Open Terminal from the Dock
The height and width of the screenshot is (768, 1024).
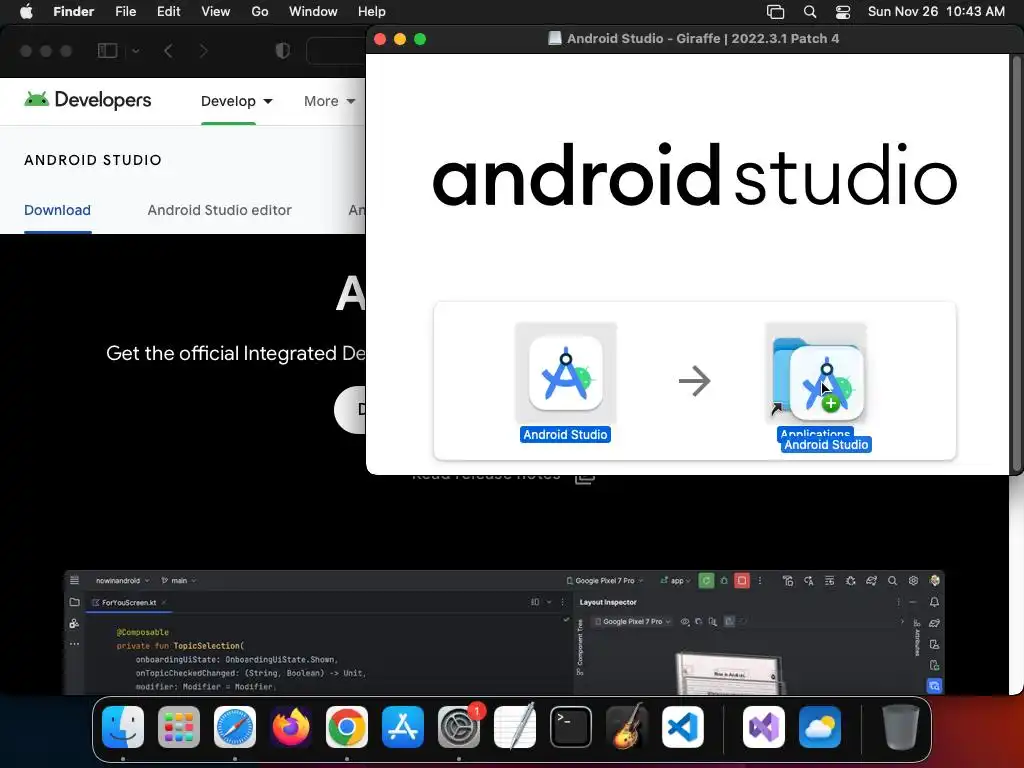point(571,727)
